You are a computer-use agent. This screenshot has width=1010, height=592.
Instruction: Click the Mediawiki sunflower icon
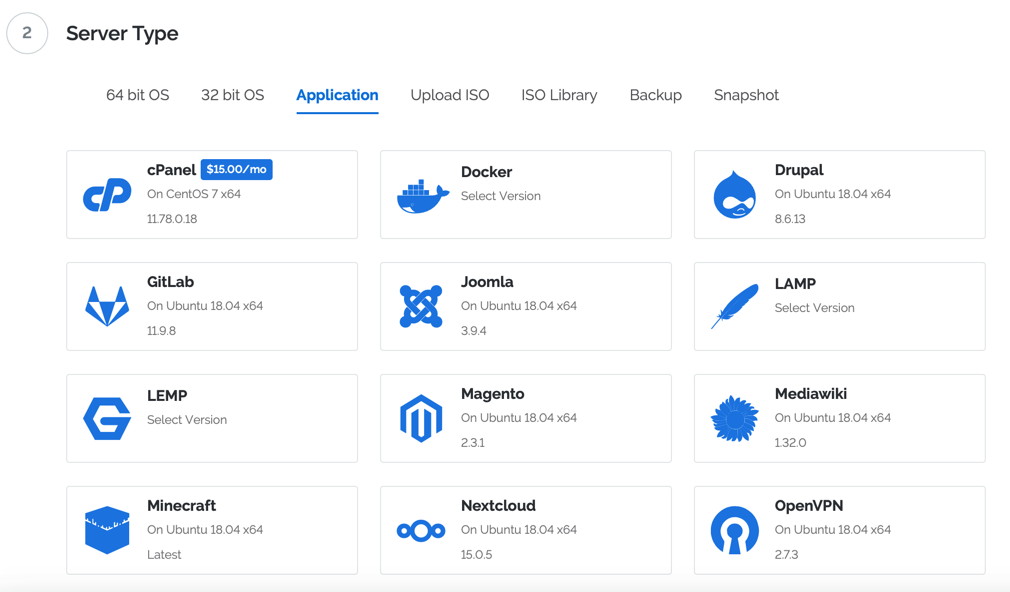click(734, 418)
